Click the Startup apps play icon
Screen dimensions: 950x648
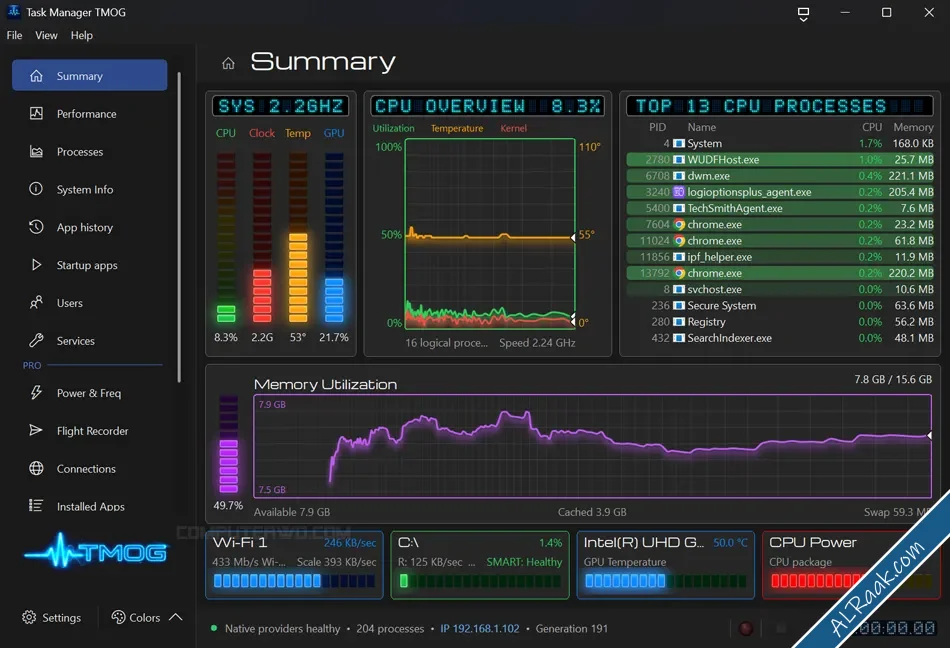(x=36, y=265)
